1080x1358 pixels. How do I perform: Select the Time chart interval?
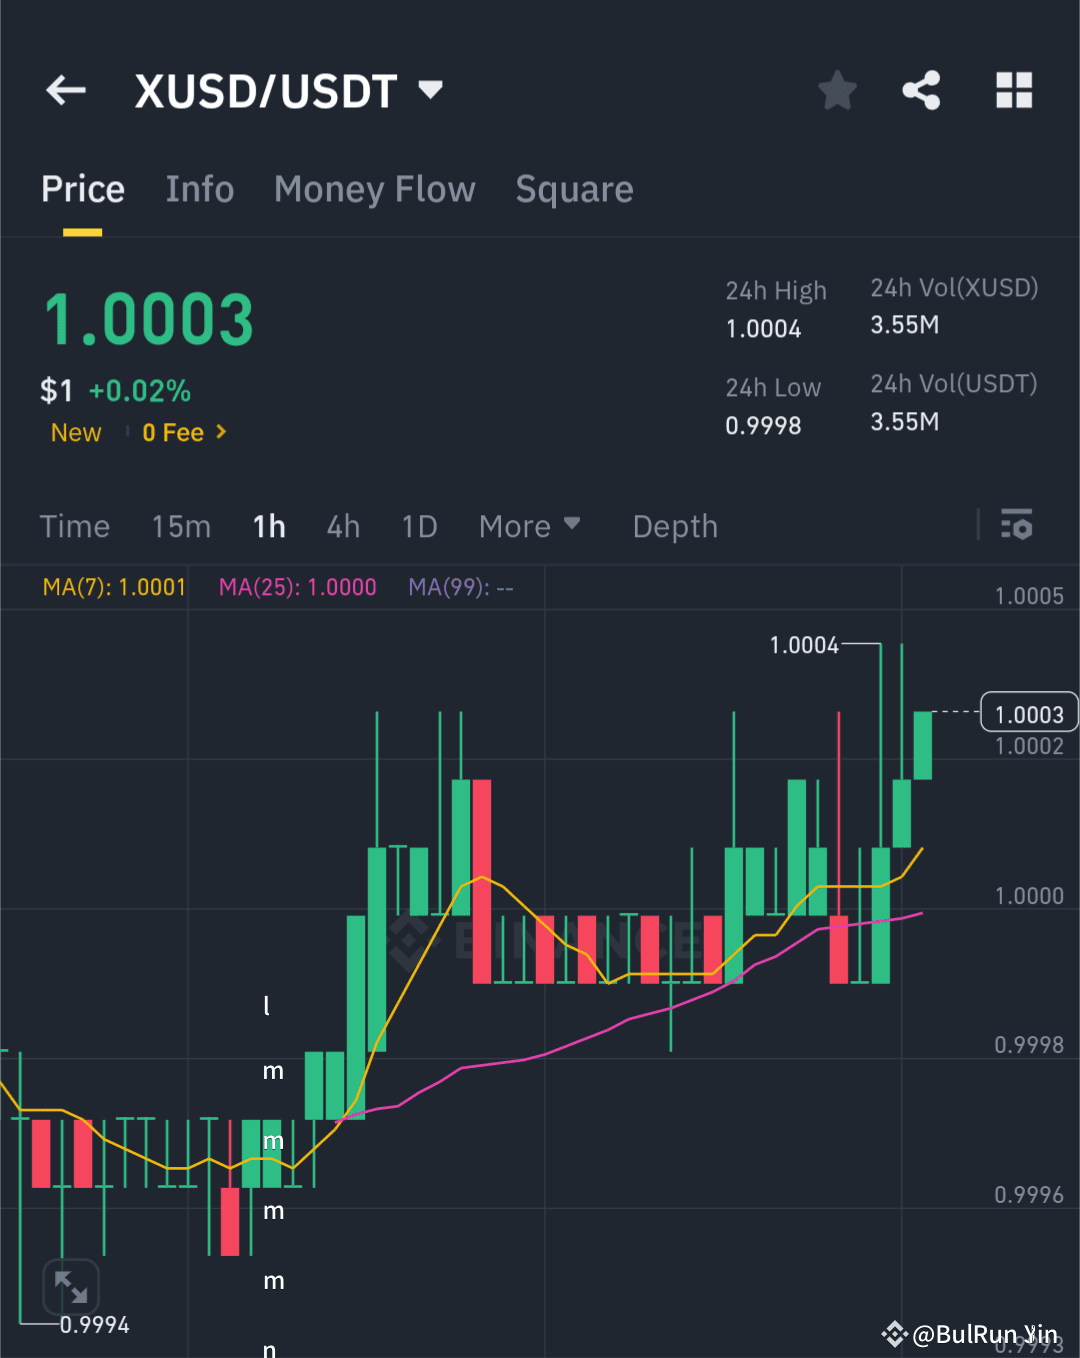point(75,526)
